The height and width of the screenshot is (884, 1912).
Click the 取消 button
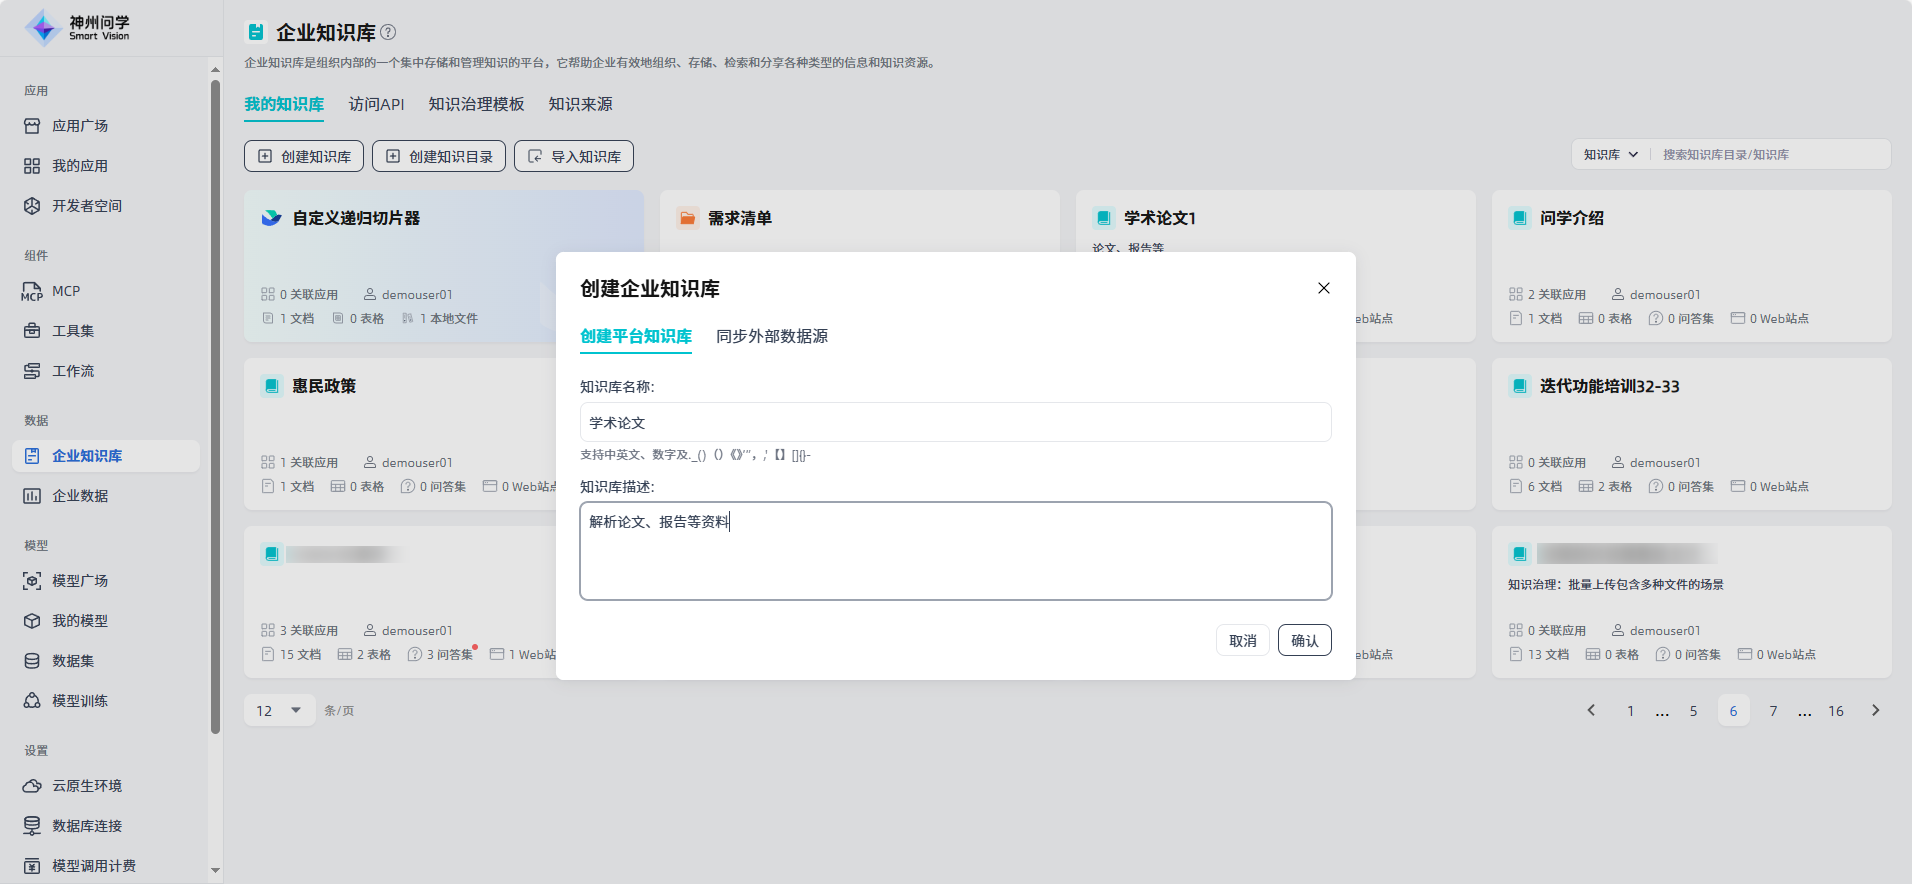click(1242, 641)
